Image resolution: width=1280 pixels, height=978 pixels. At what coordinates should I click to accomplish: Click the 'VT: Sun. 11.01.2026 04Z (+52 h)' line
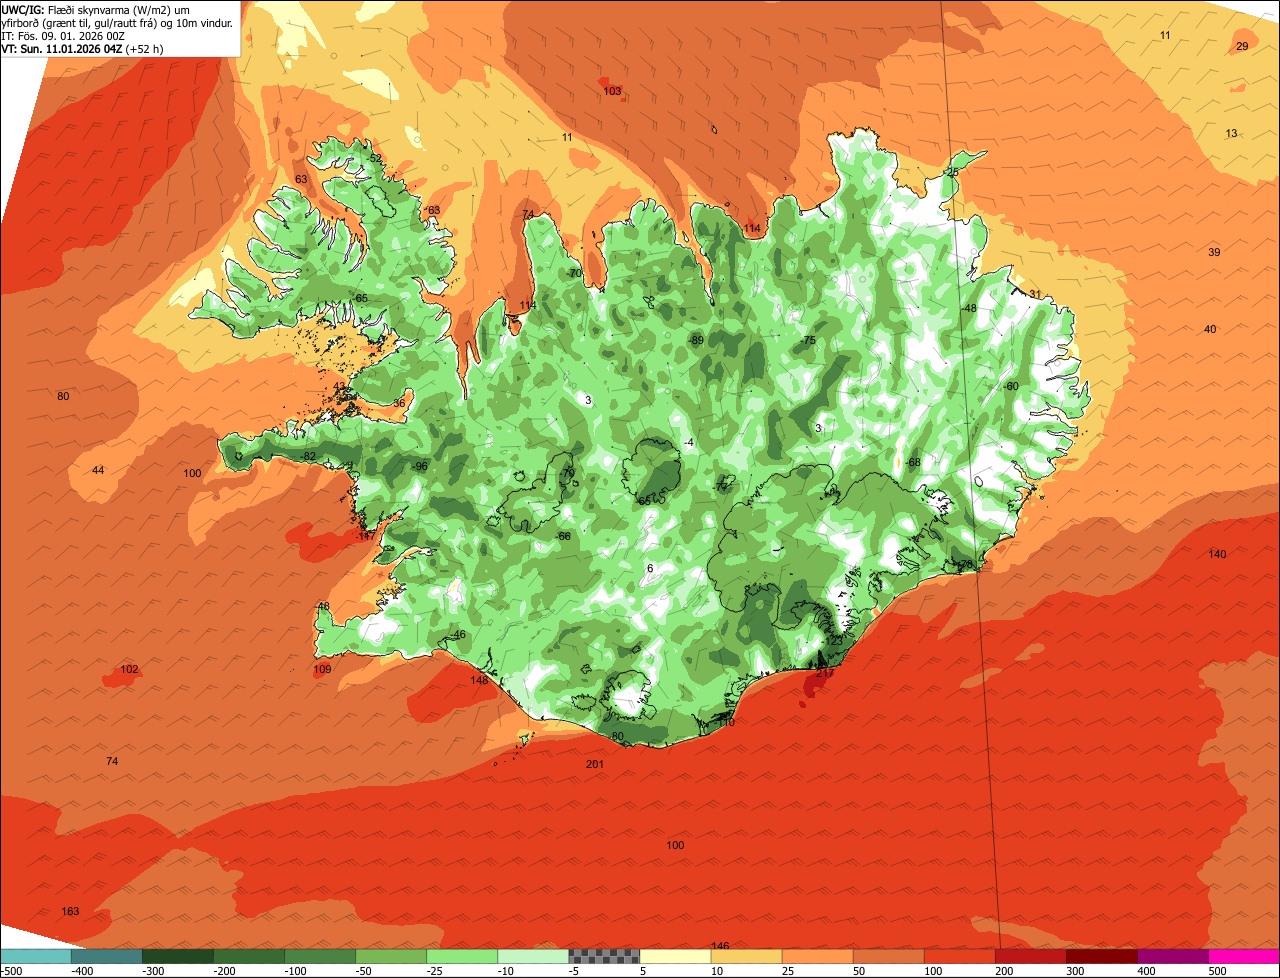pyautogui.click(x=83, y=48)
